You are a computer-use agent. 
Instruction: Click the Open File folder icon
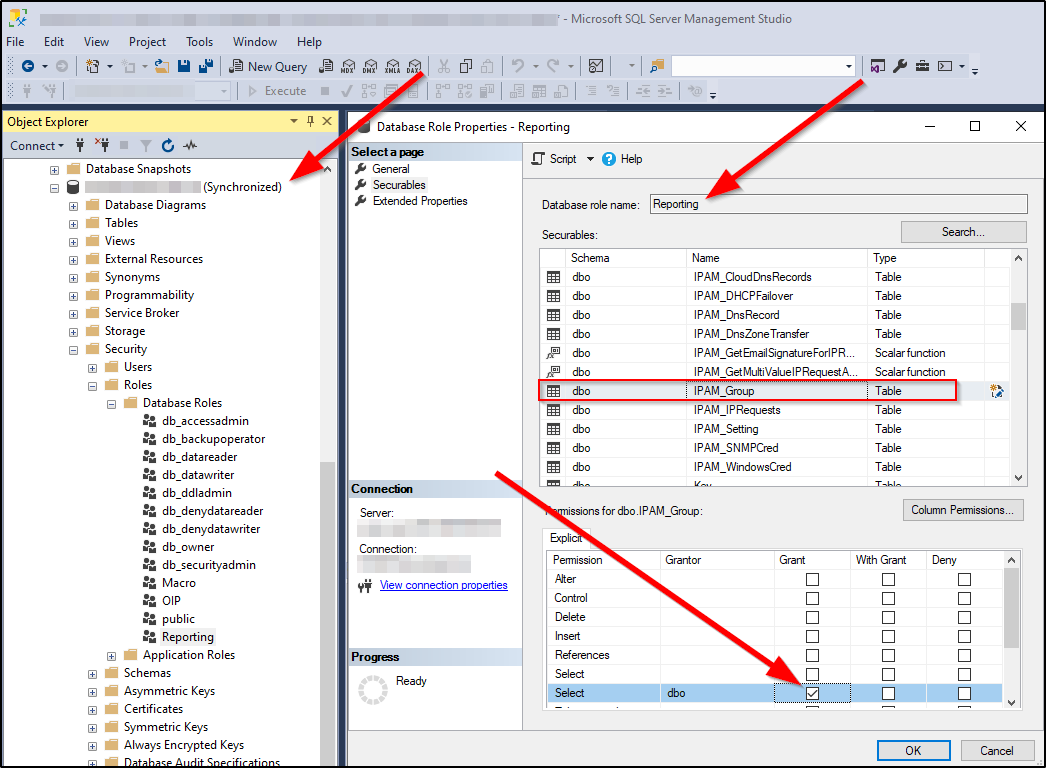pyautogui.click(x=161, y=66)
